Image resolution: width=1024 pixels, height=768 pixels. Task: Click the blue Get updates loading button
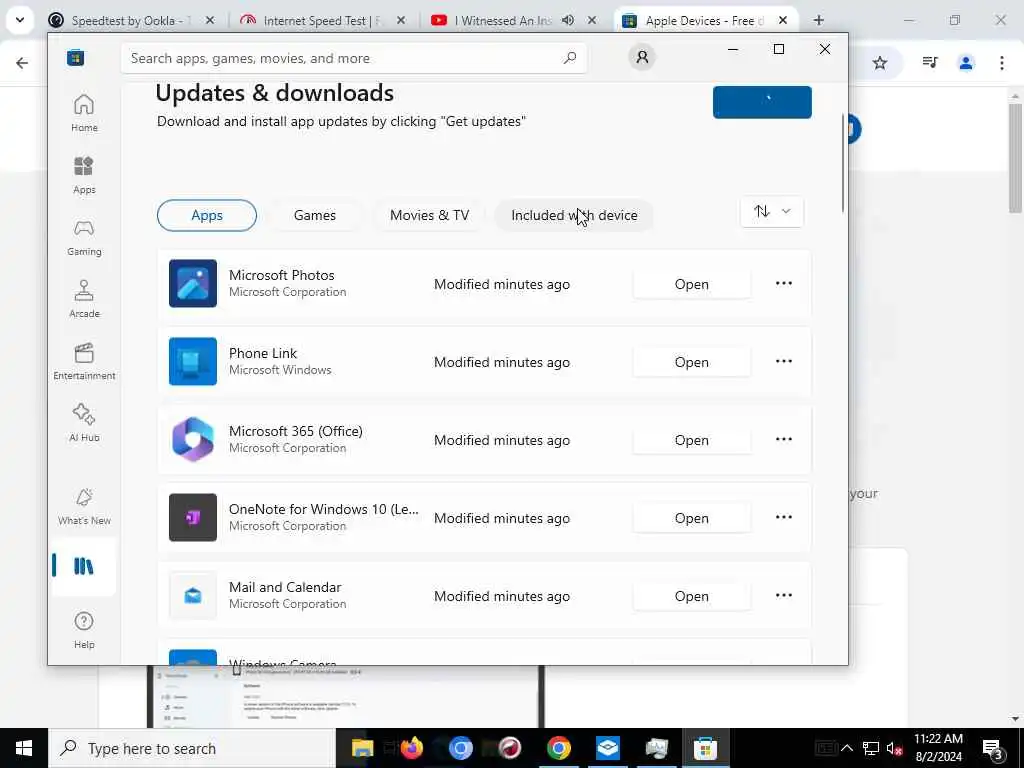(x=762, y=102)
